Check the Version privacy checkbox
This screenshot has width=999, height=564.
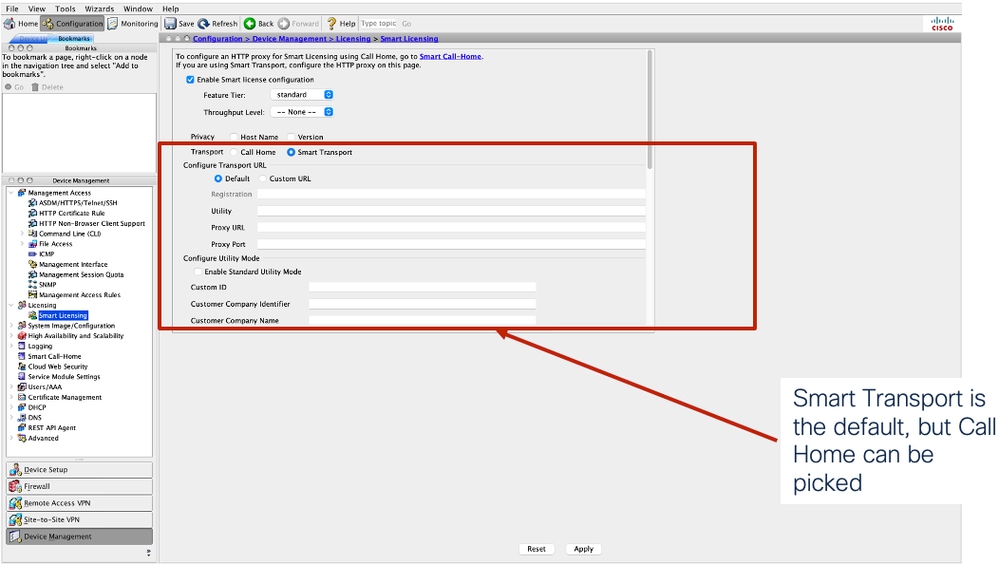point(291,137)
